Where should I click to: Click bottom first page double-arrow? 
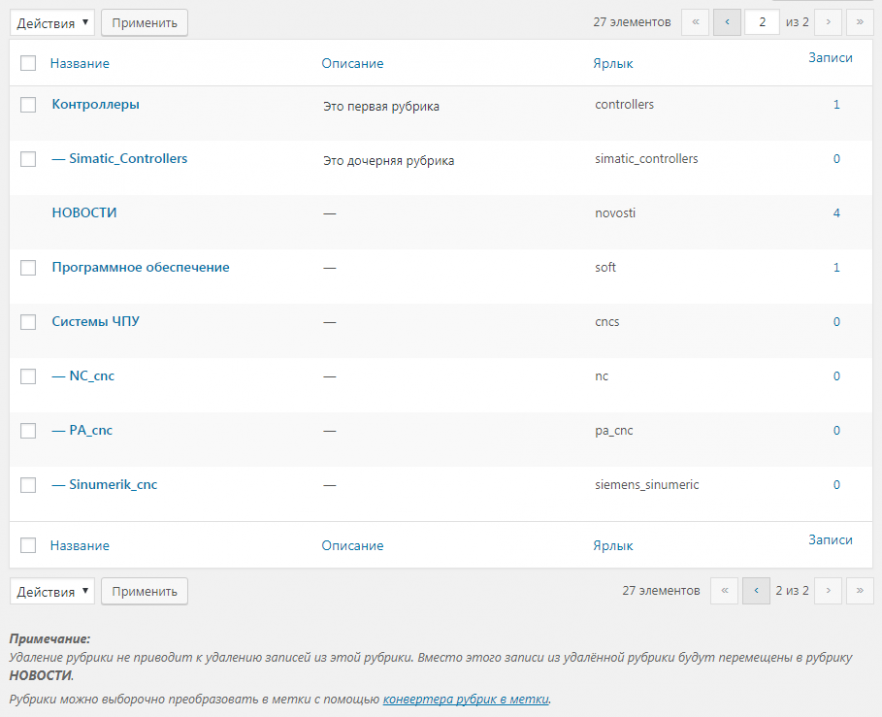(x=724, y=591)
